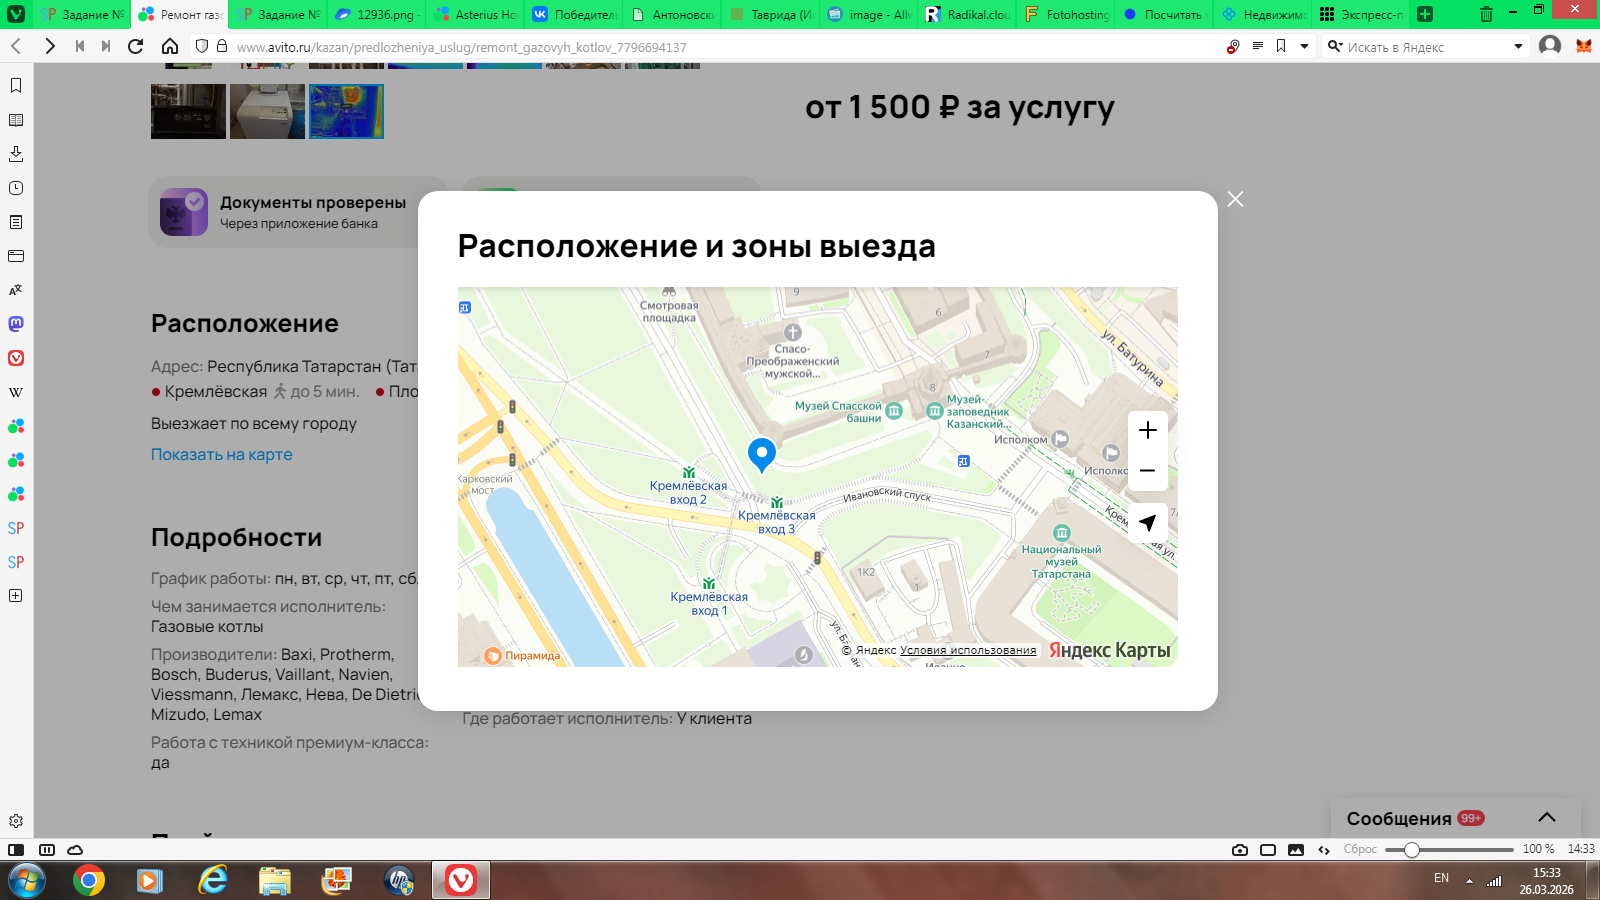Open the Яндекс Карты logo link
Image resolution: width=1600 pixels, height=900 pixels.
coord(1109,650)
